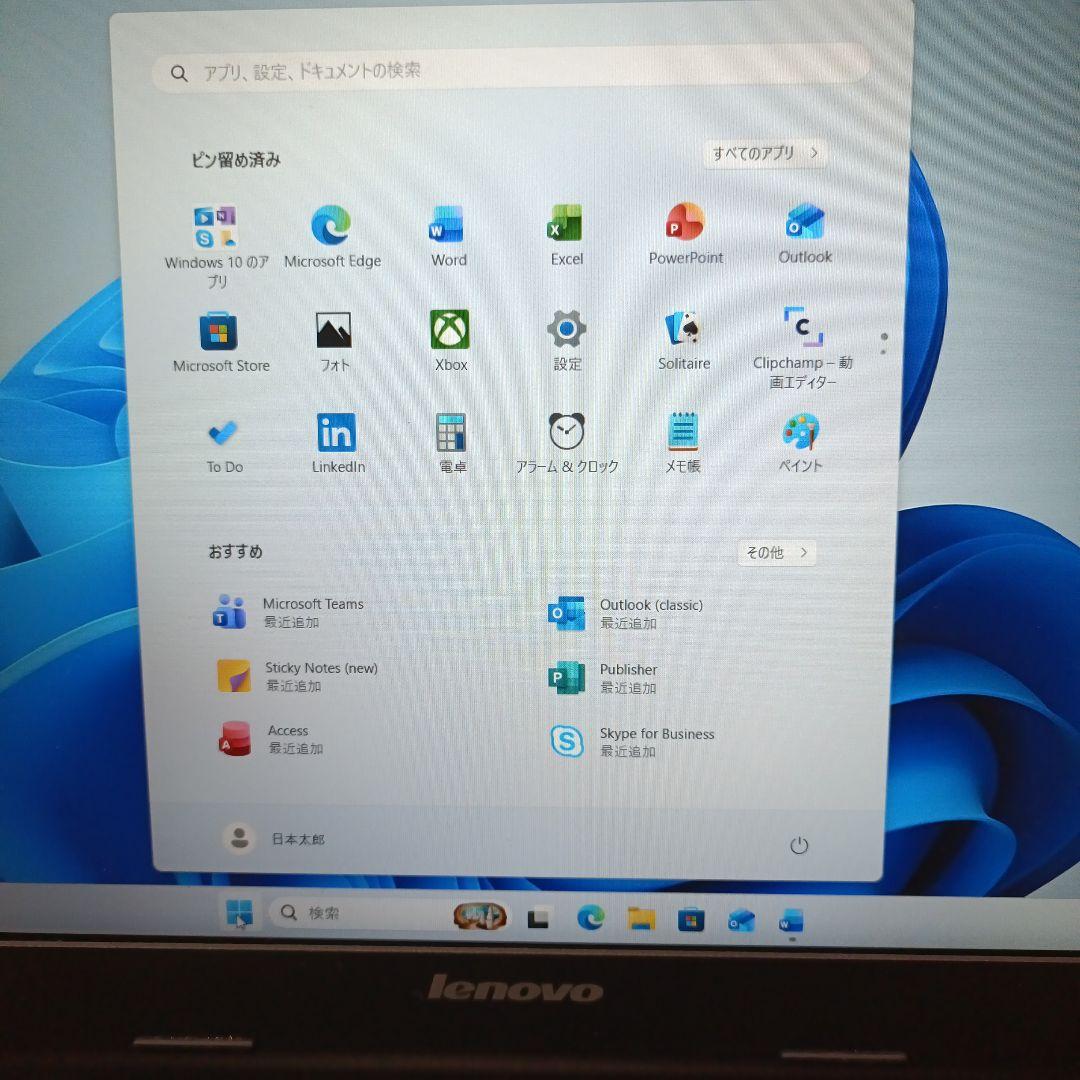Viewport: 1080px width, 1080px height.
Task: Open recommended Publisher app
Action: click(x=602, y=678)
